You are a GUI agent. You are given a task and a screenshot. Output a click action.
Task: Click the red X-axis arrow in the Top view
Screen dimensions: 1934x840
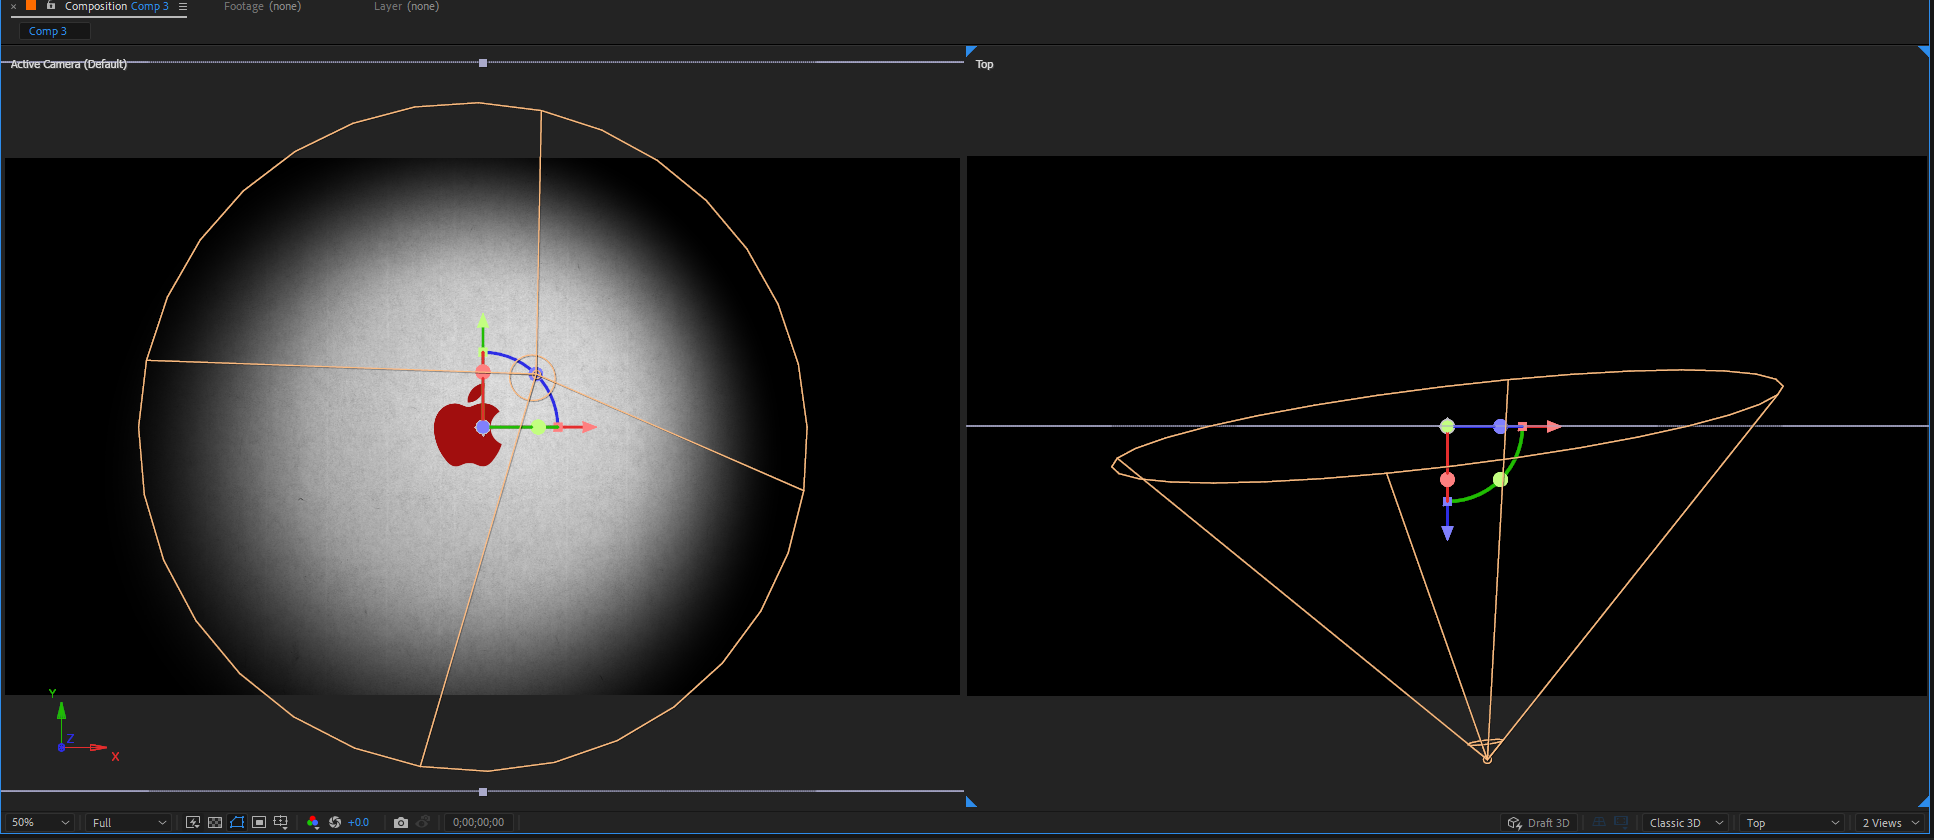click(1553, 426)
